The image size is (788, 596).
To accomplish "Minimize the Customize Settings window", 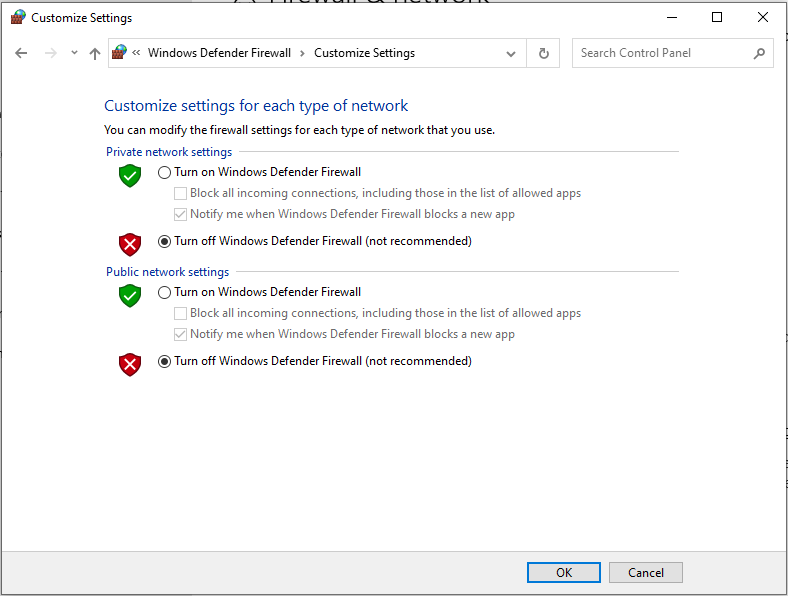I will (672, 18).
